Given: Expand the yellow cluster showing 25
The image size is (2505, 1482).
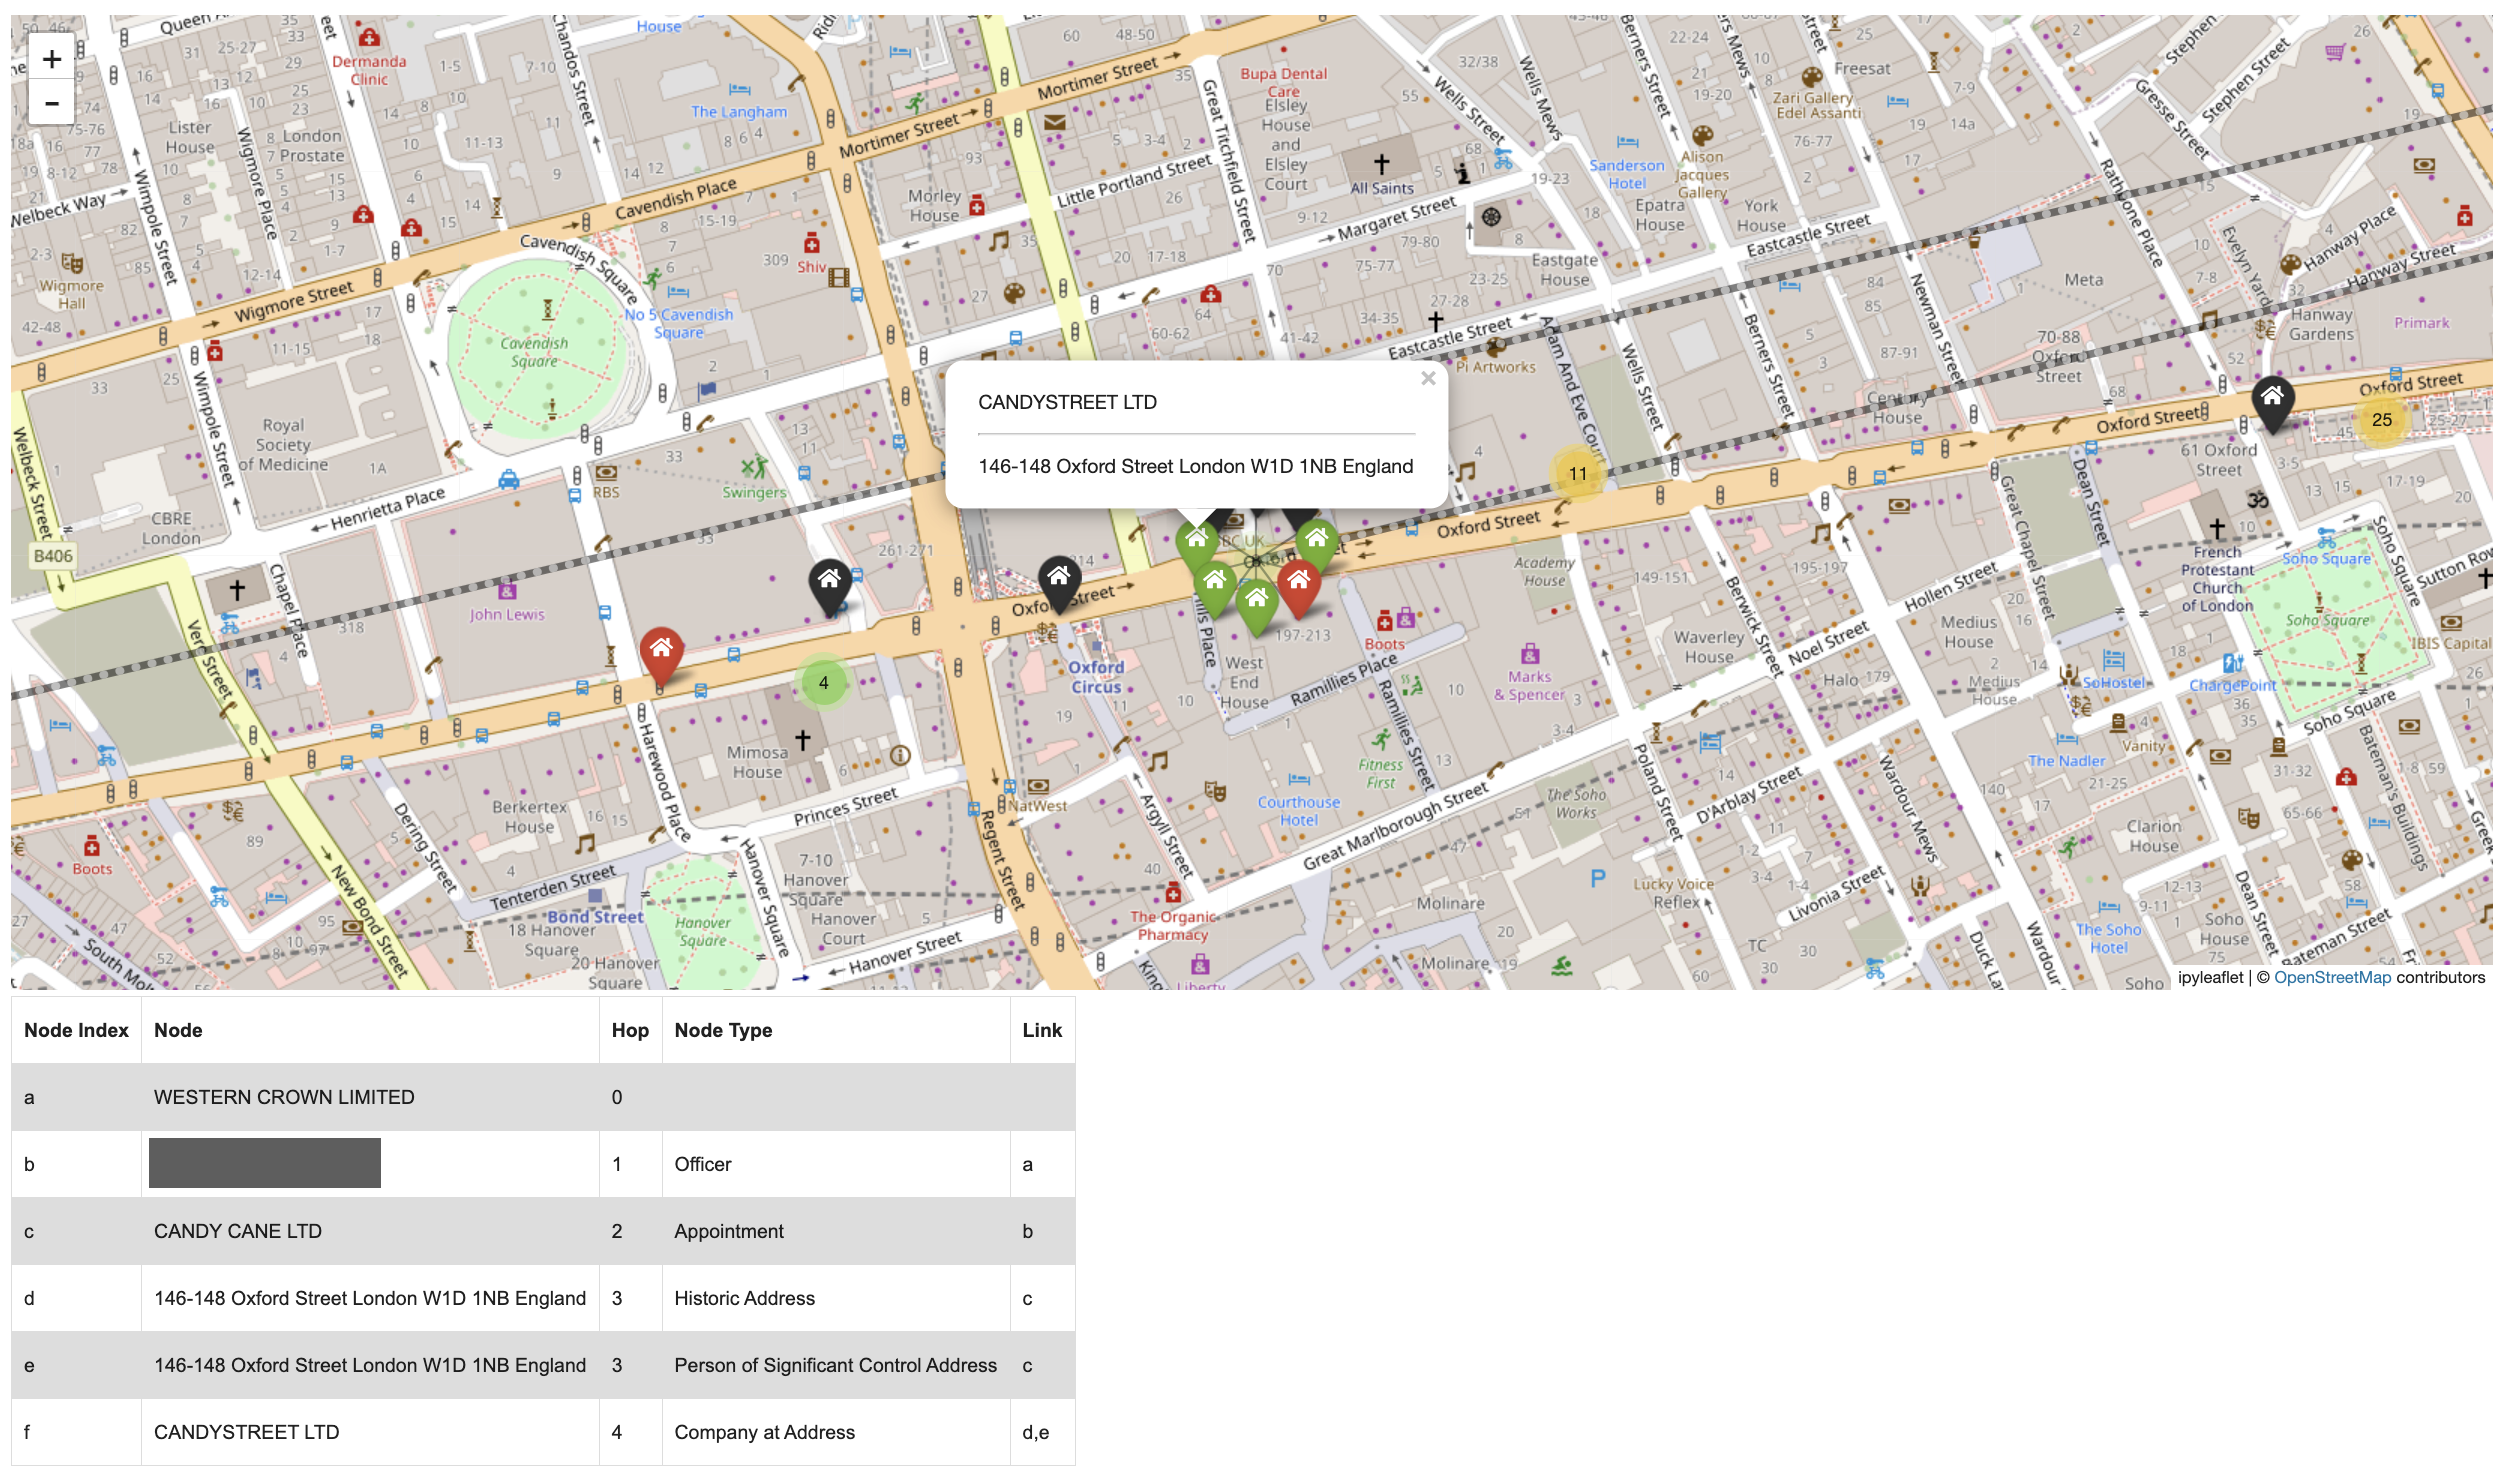Looking at the screenshot, I should pos(2381,420).
